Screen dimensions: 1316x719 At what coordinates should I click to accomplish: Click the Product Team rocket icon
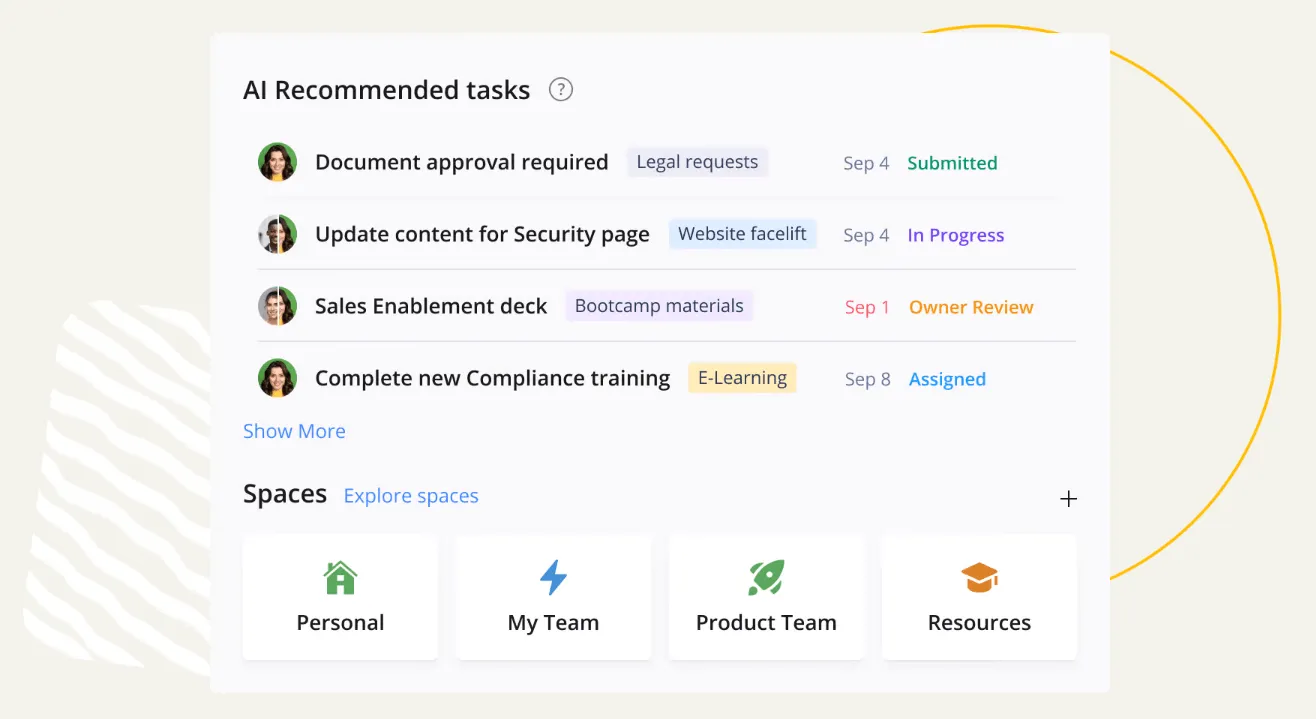(x=766, y=578)
